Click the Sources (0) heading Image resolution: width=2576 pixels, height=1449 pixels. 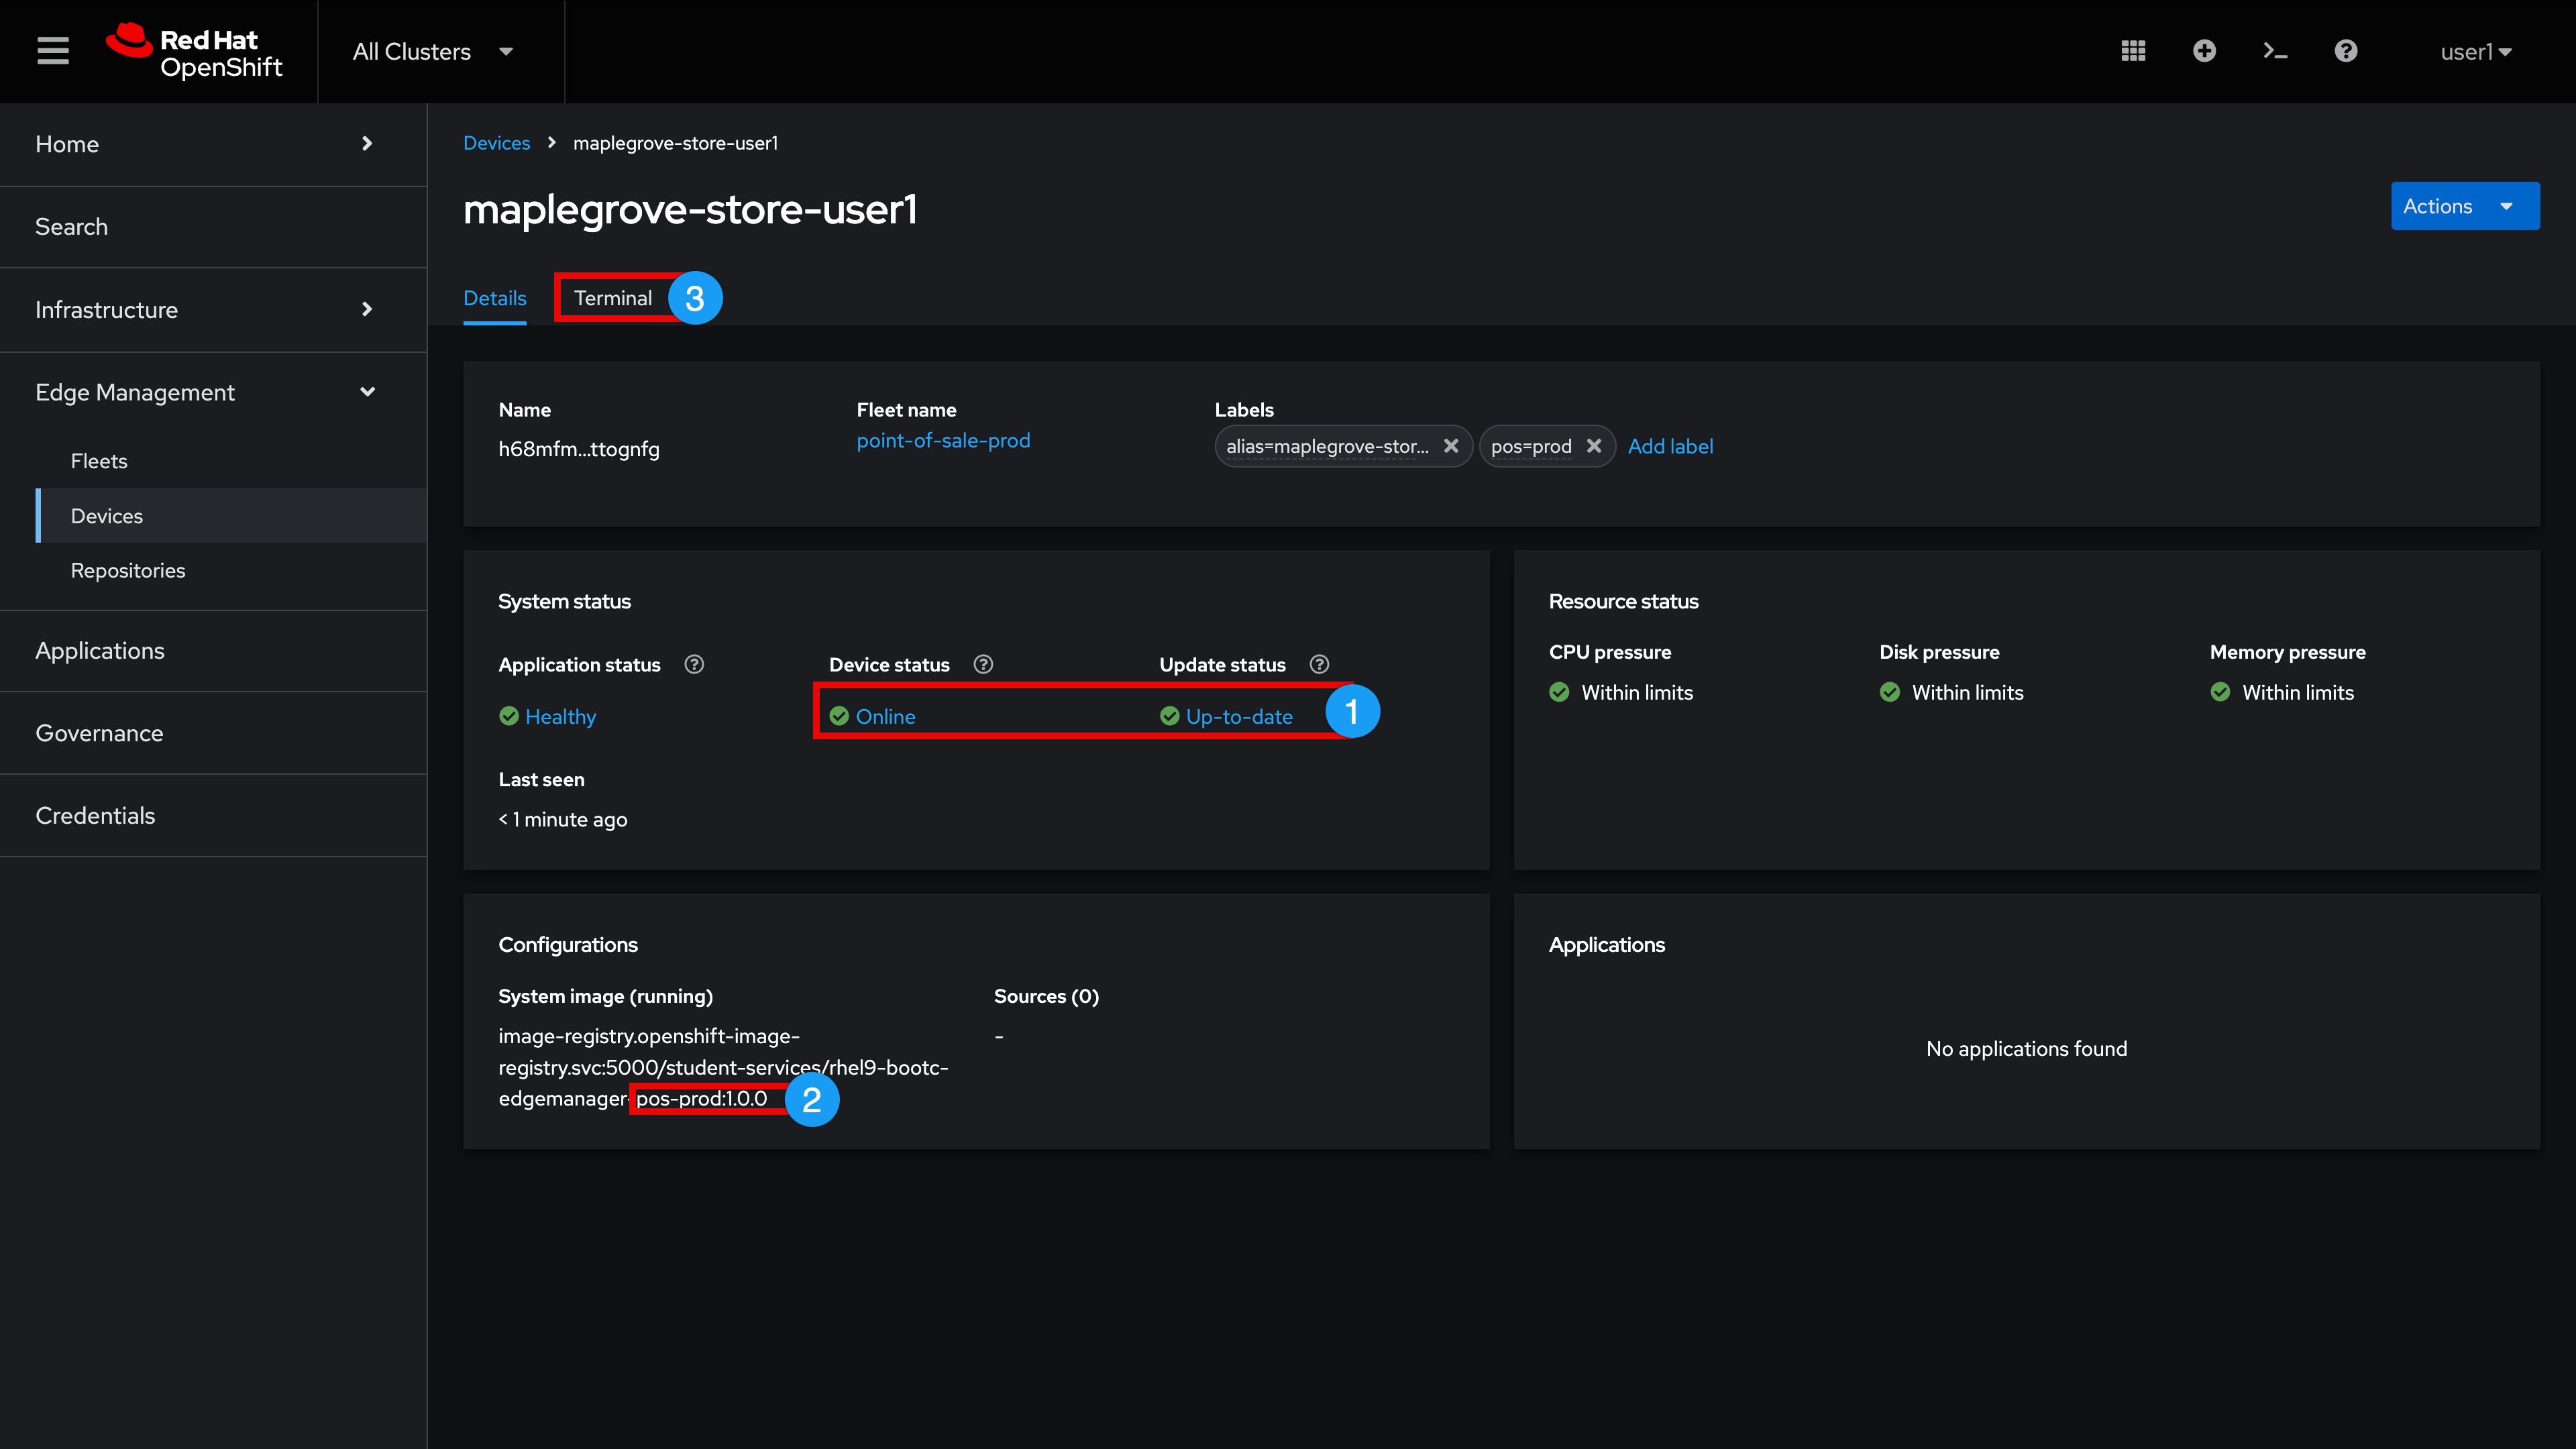point(1046,996)
